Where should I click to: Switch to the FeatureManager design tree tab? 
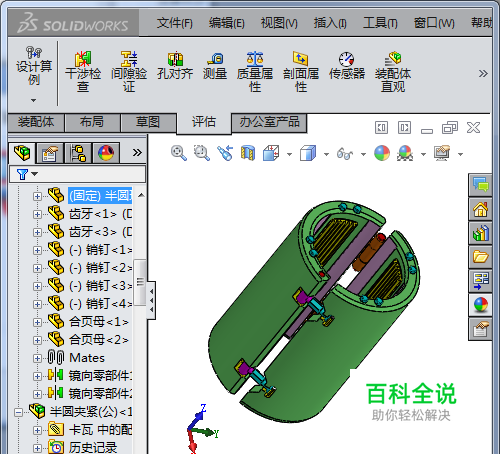22,153
